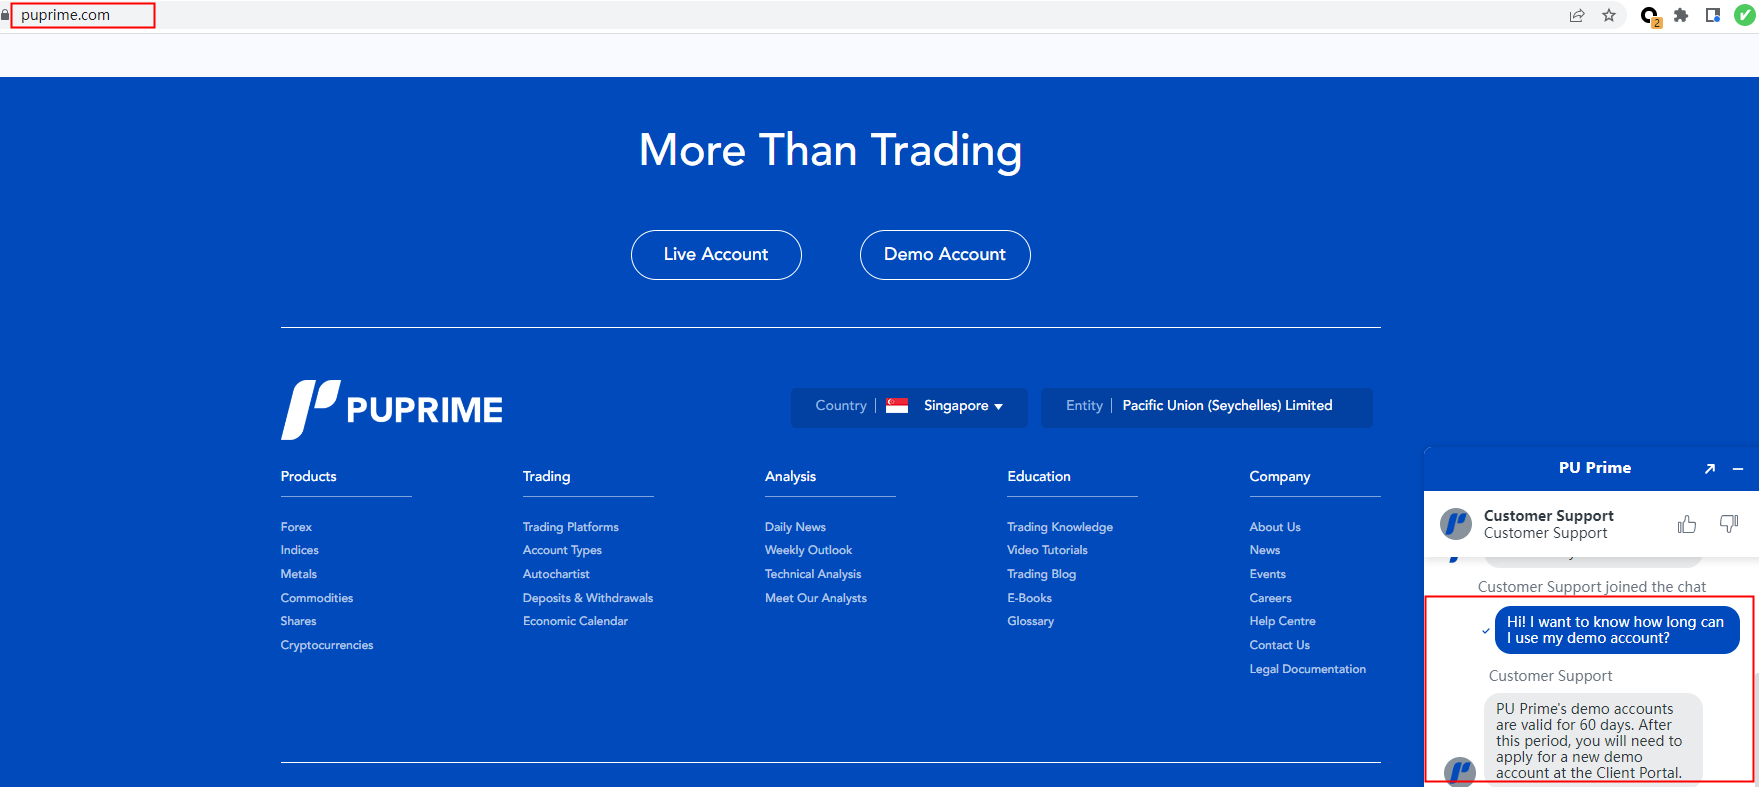Open the Autochartist link

(556, 574)
